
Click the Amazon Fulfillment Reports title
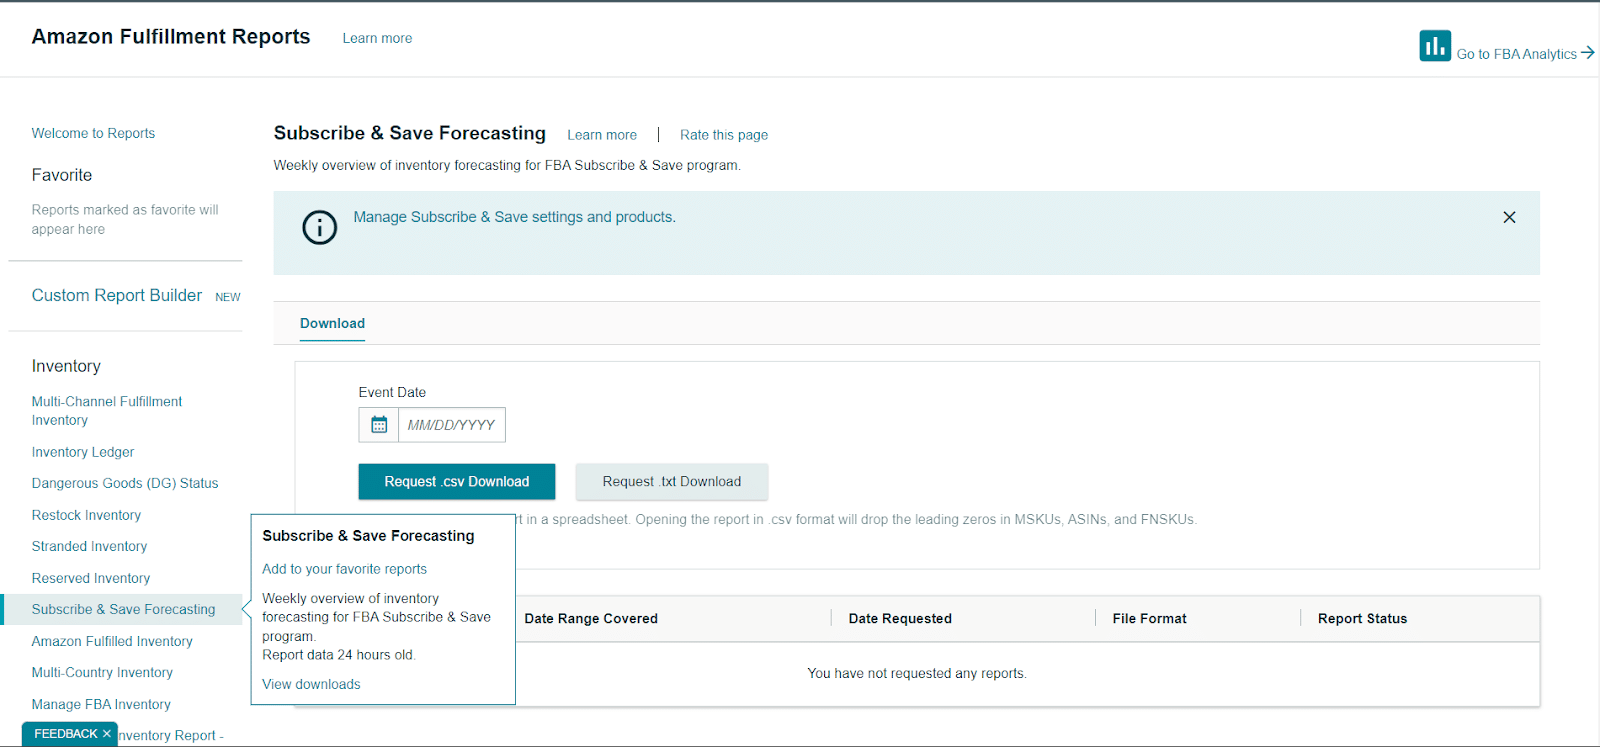click(171, 37)
